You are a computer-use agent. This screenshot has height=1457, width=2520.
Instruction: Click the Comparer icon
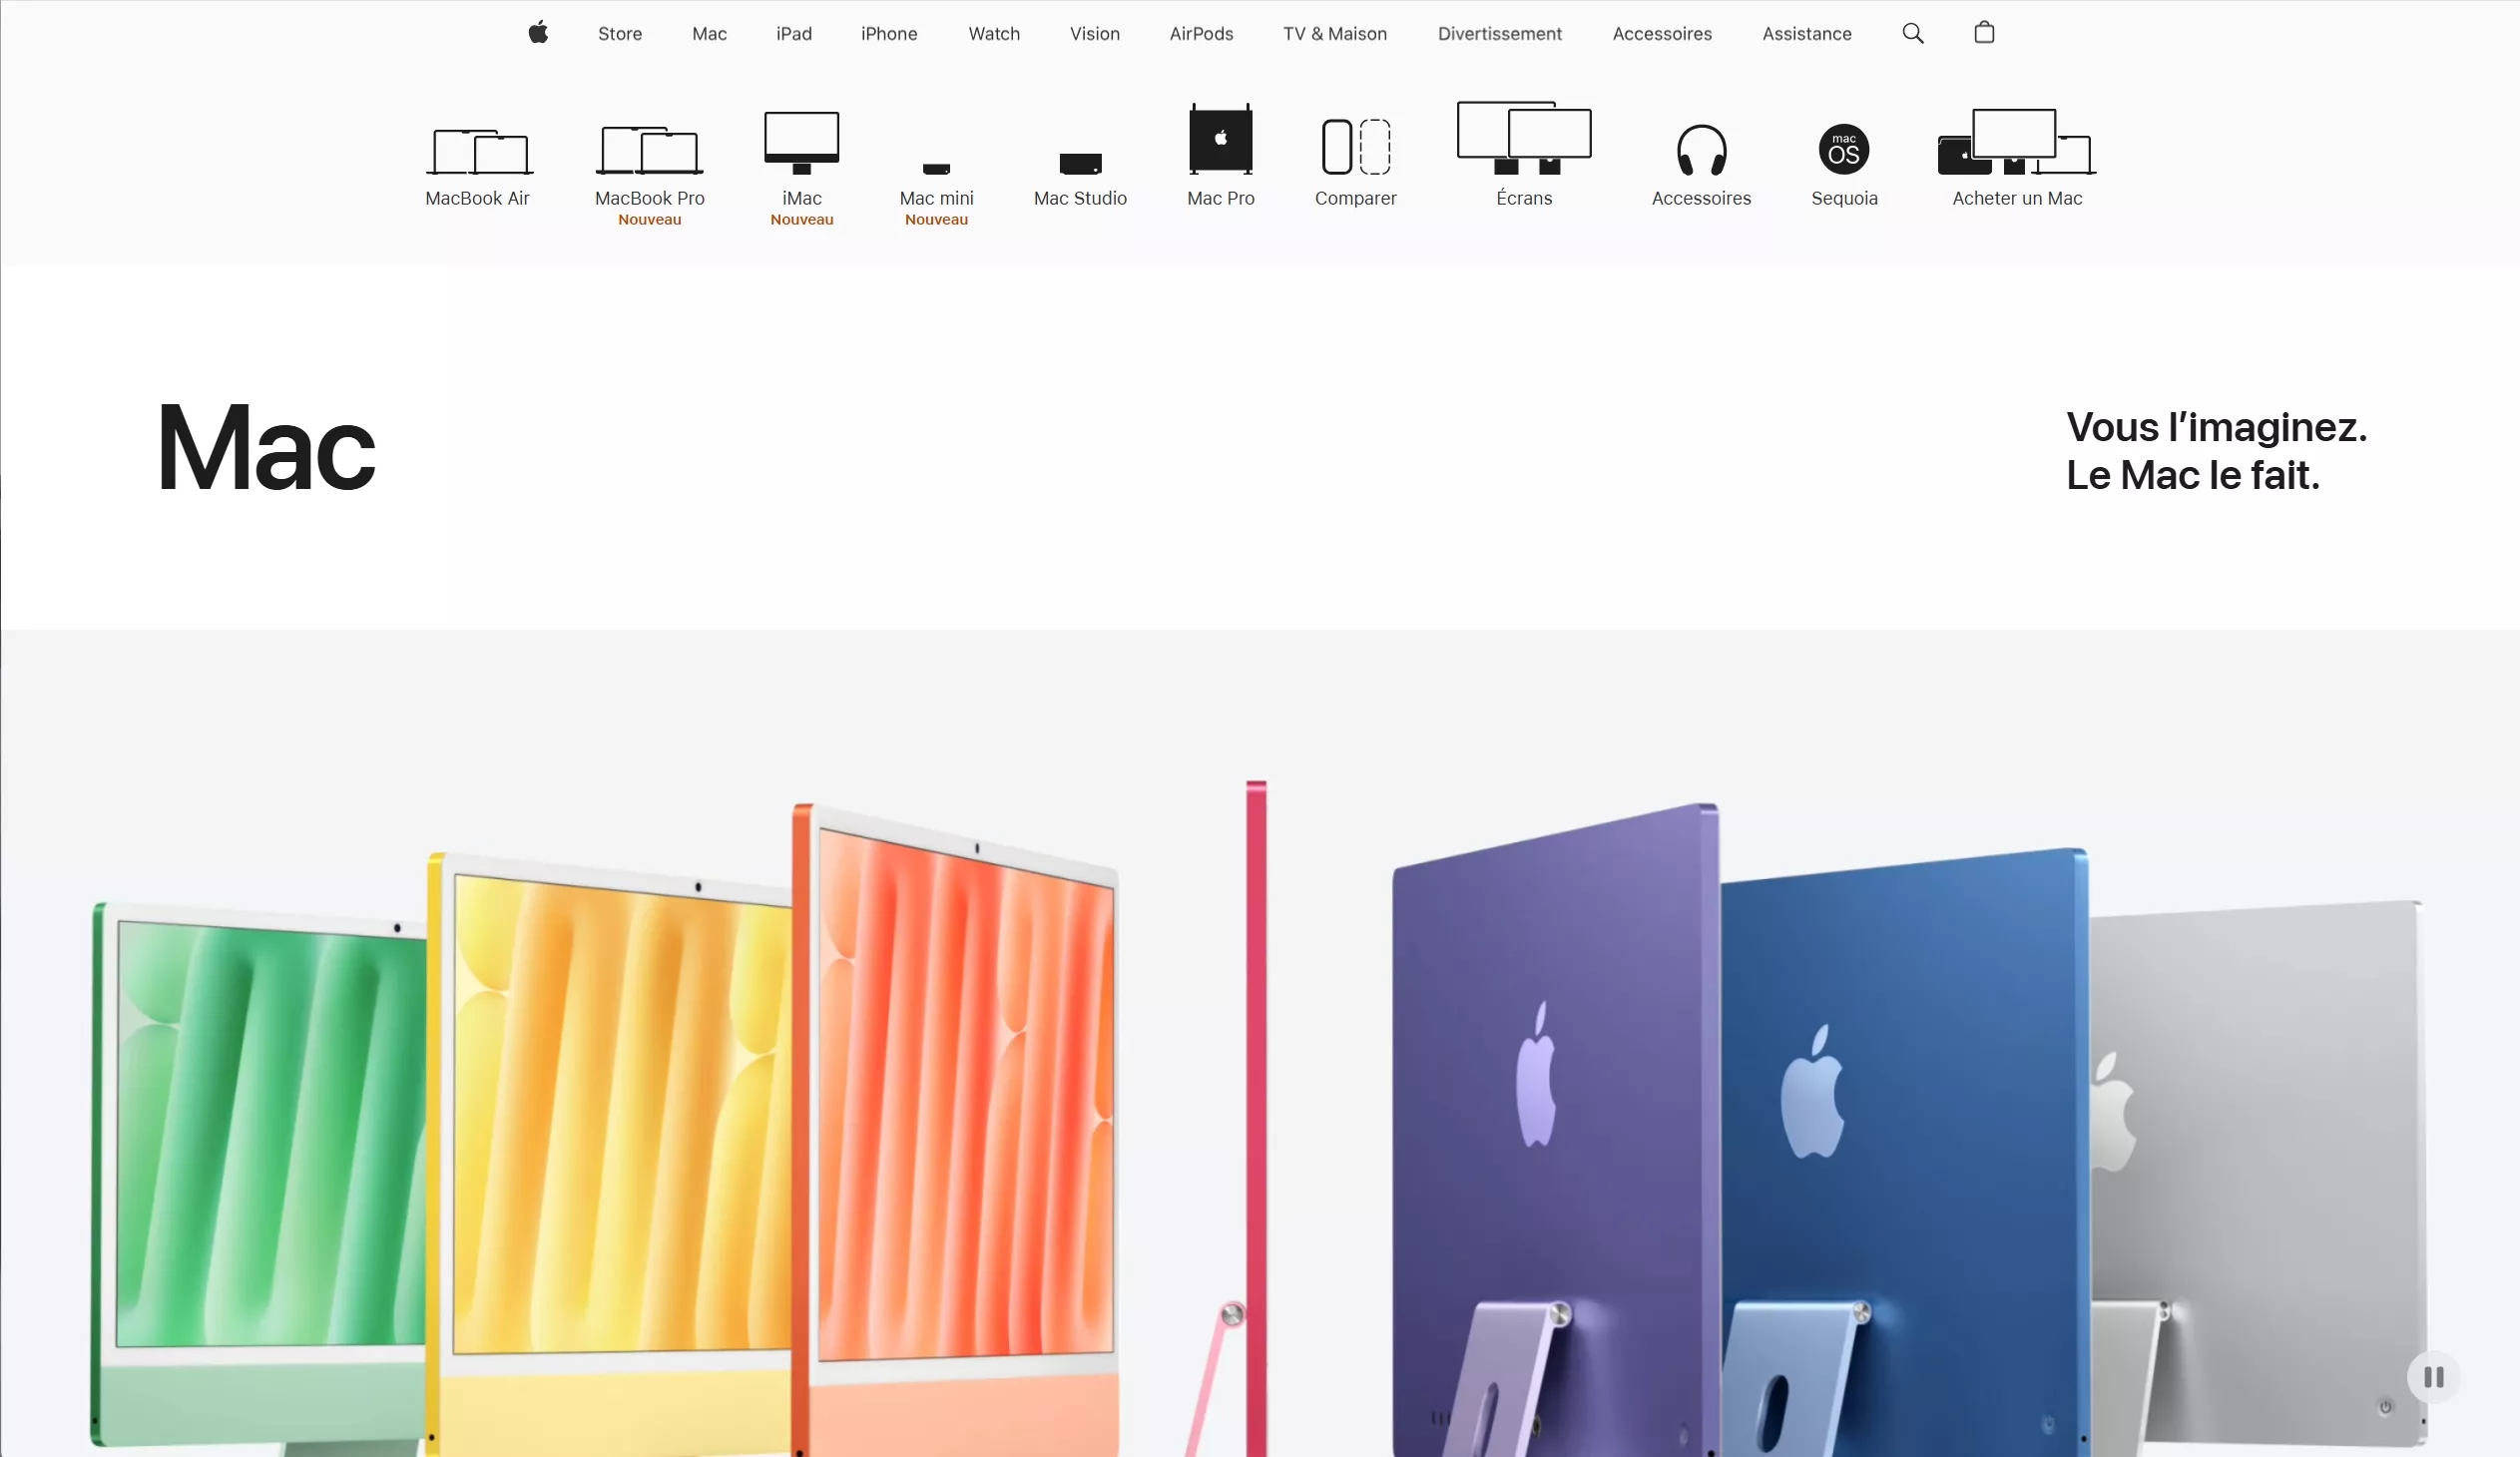coord(1355,147)
